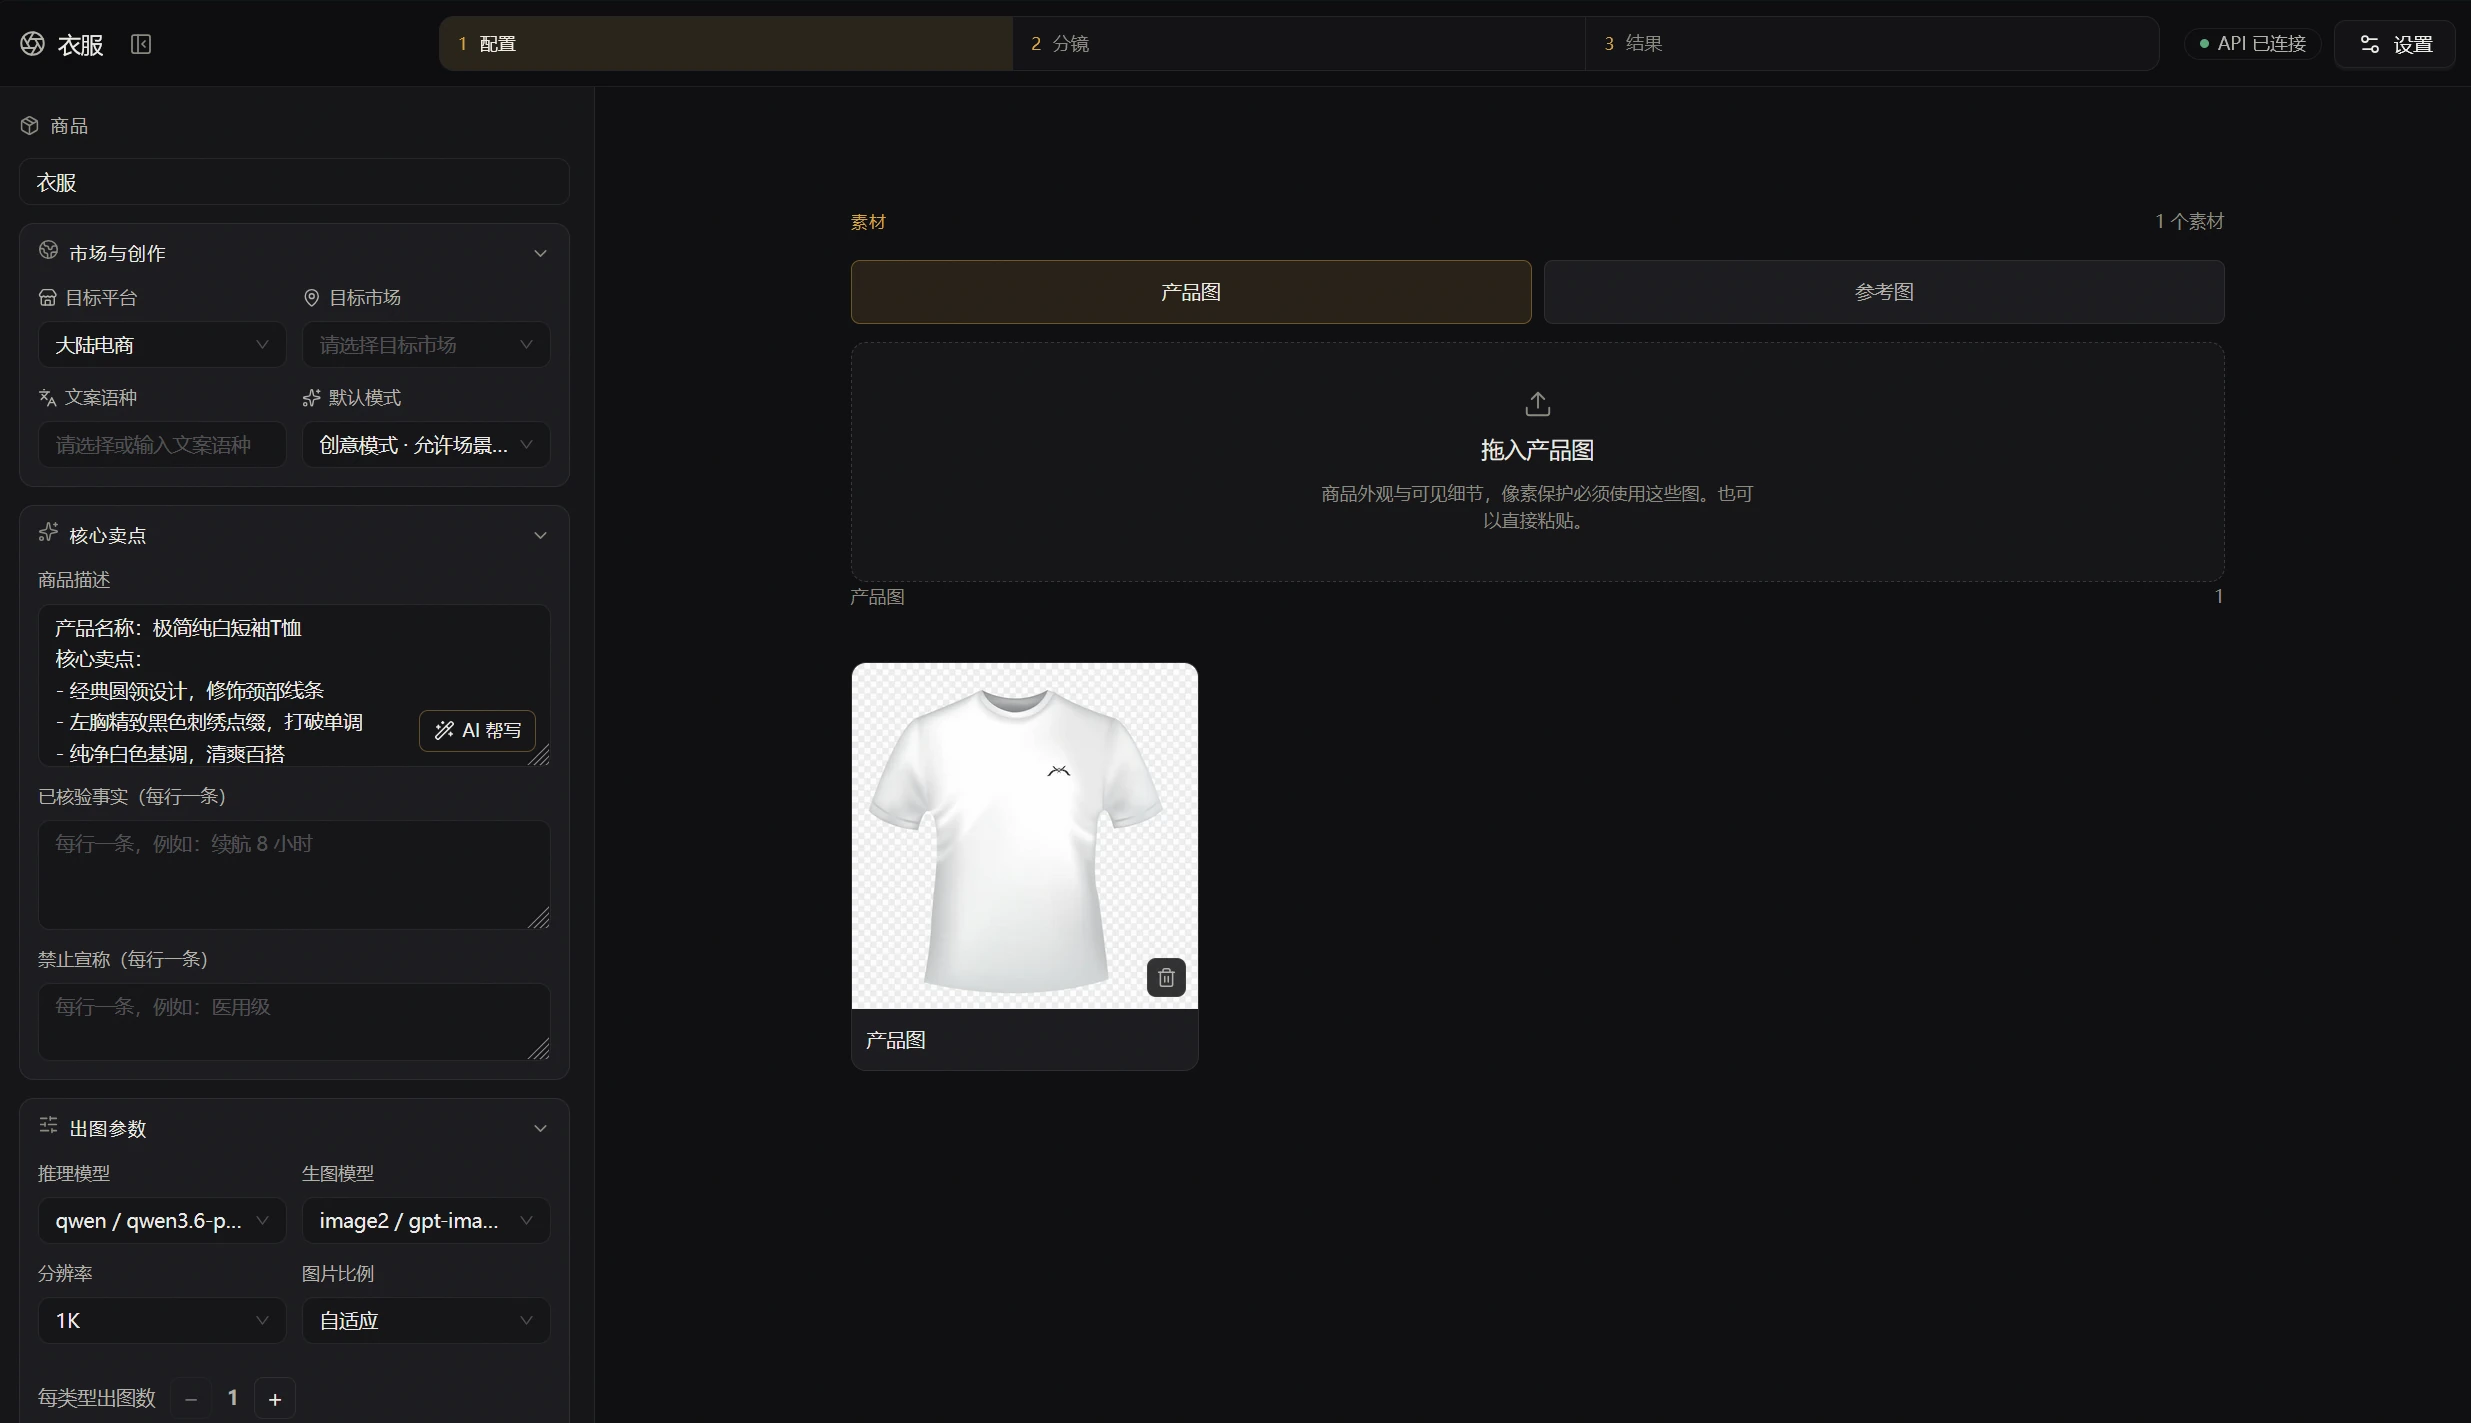
Task: Delete the product image via trash icon
Action: click(x=1166, y=977)
